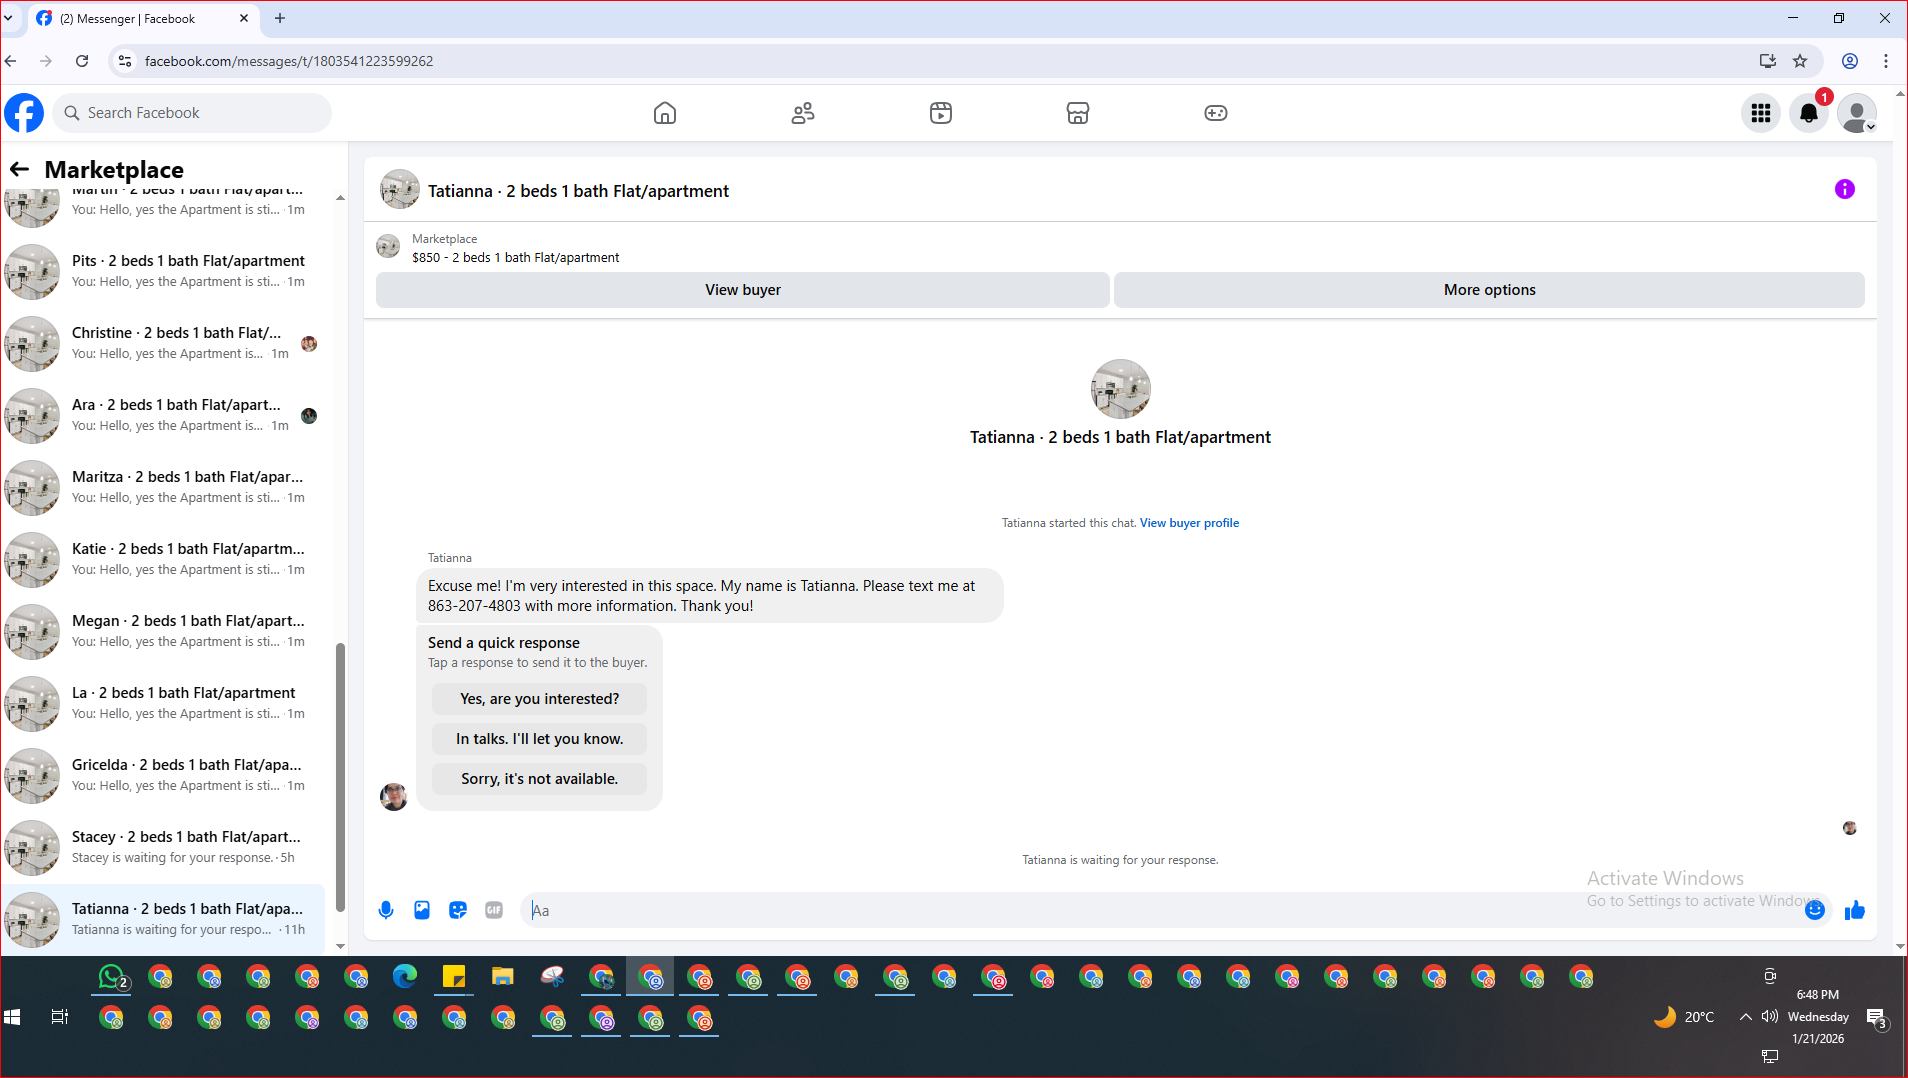Open the Friends icon in top navigation

[x=803, y=113]
